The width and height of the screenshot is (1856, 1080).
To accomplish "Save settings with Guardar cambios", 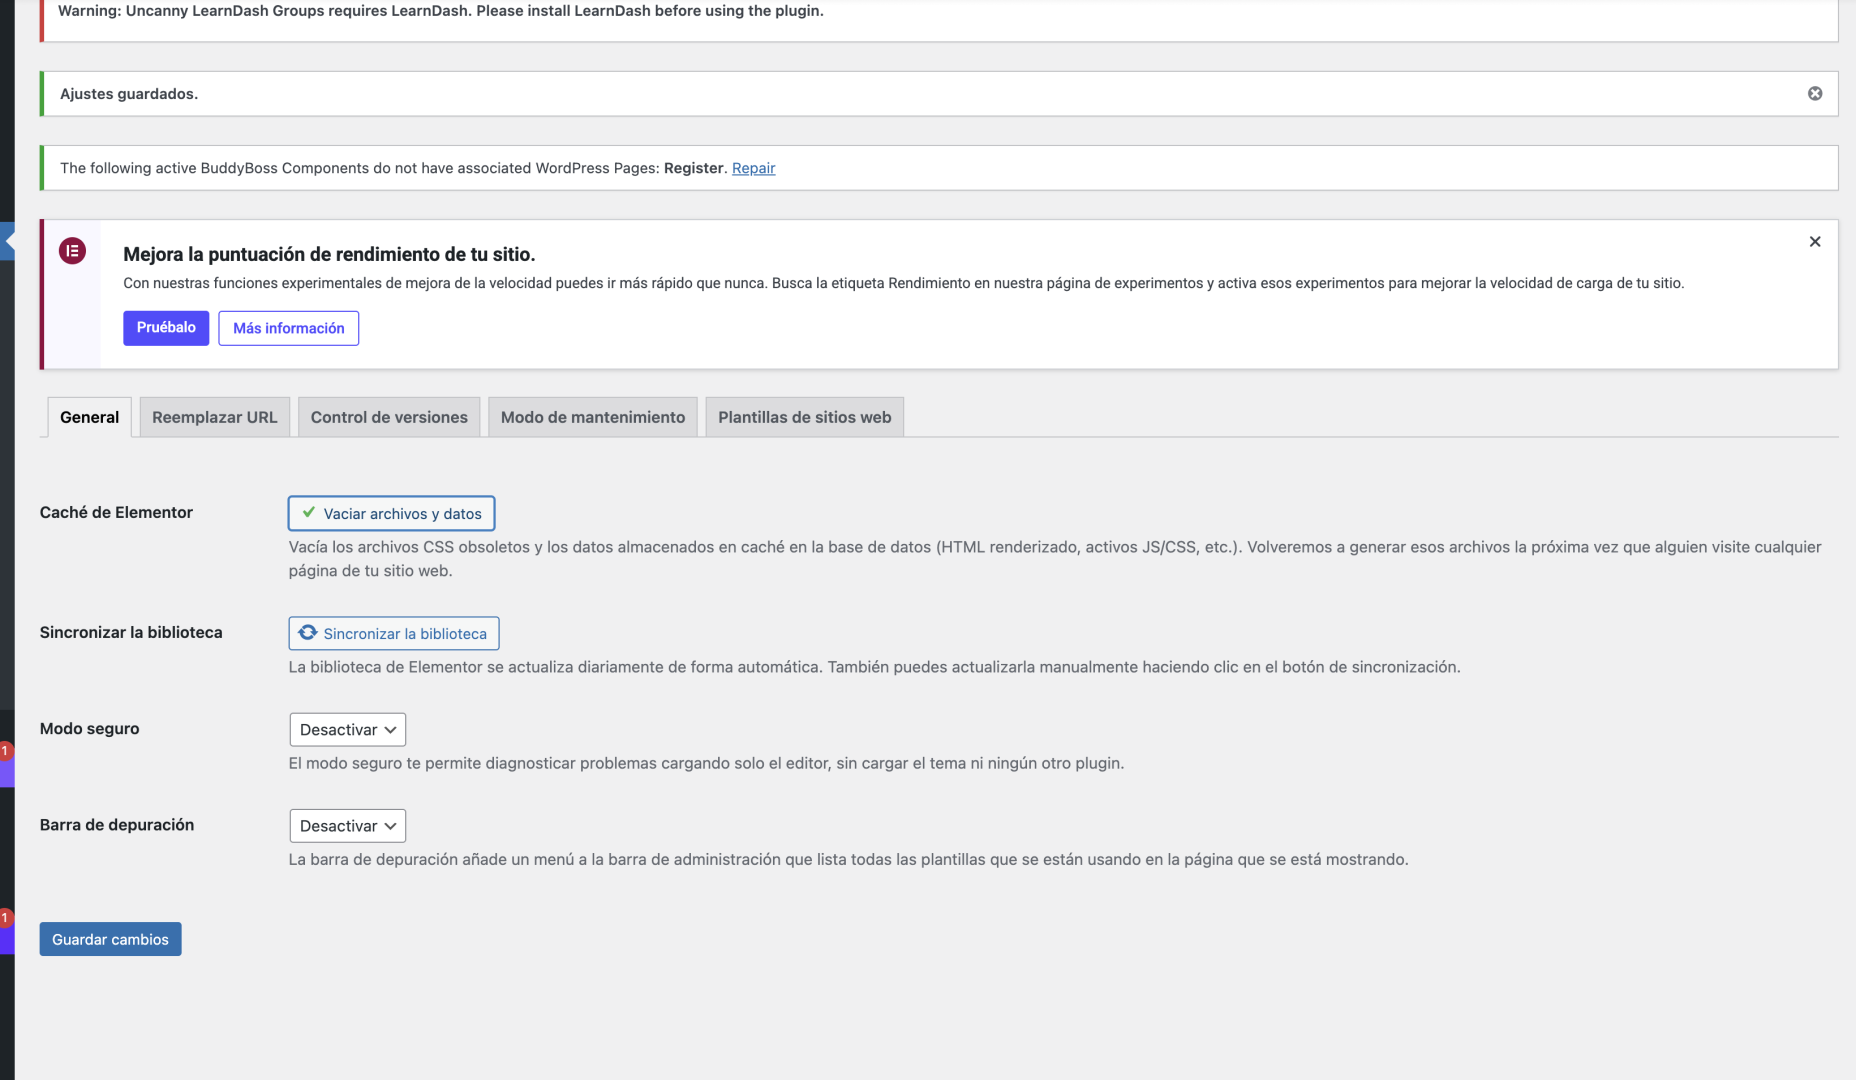I will coord(110,939).
